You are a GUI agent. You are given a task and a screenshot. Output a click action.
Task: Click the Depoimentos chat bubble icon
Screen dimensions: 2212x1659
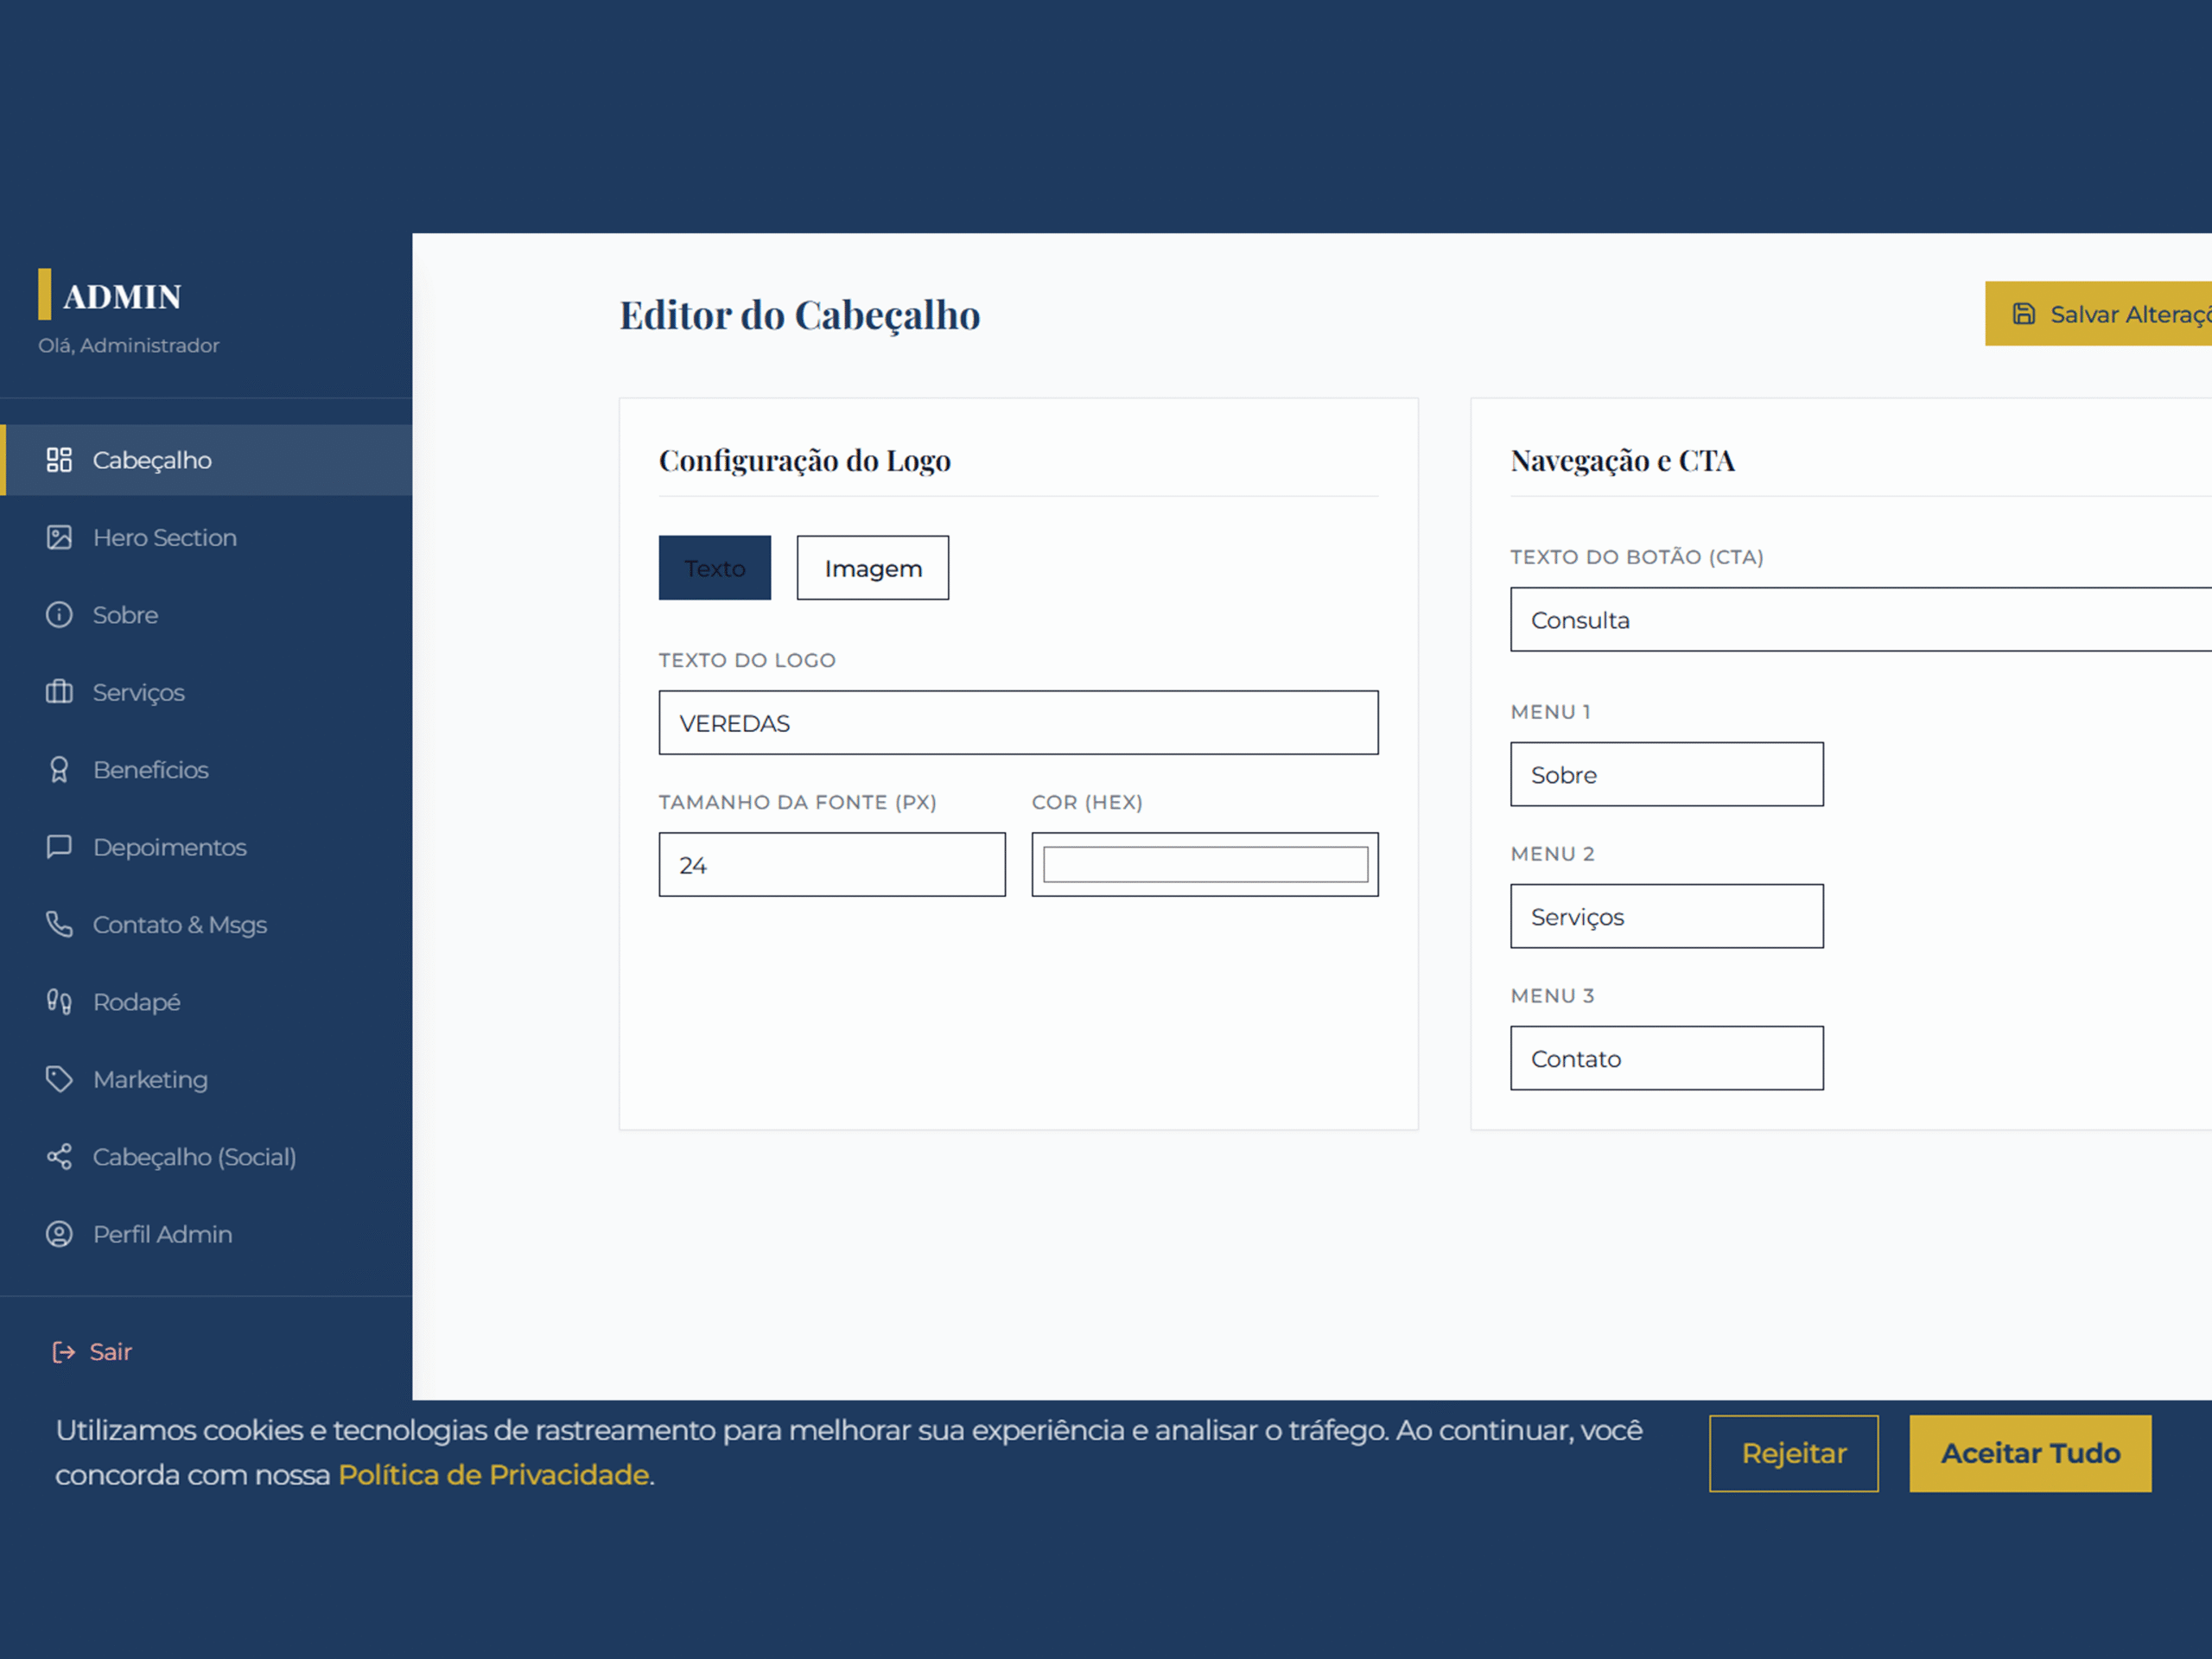(x=59, y=847)
